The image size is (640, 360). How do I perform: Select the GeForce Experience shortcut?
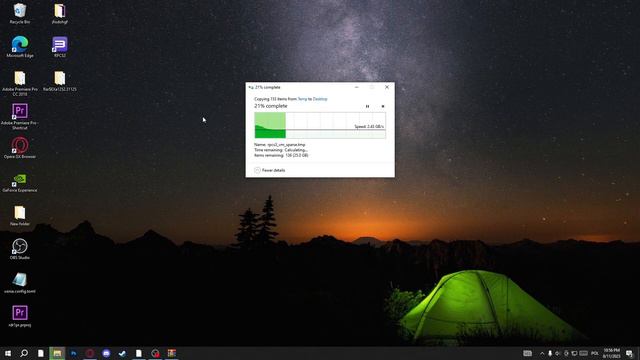pyautogui.click(x=20, y=182)
